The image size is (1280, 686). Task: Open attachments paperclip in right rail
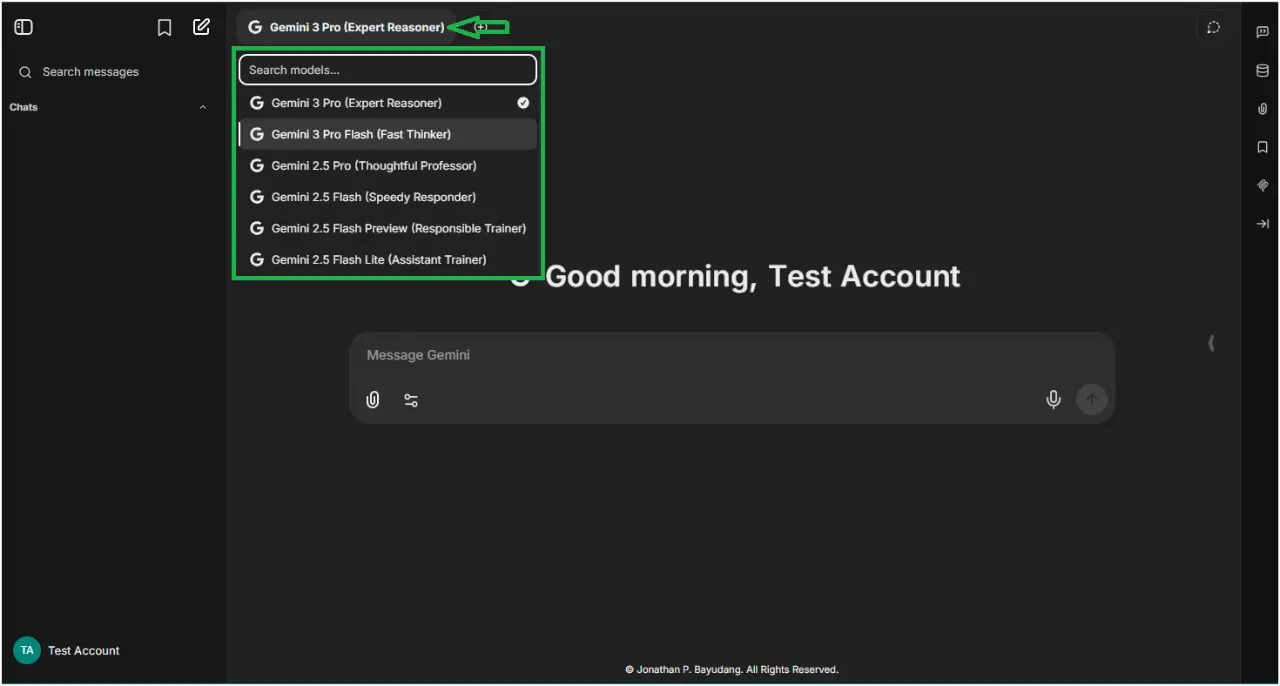(x=1262, y=109)
